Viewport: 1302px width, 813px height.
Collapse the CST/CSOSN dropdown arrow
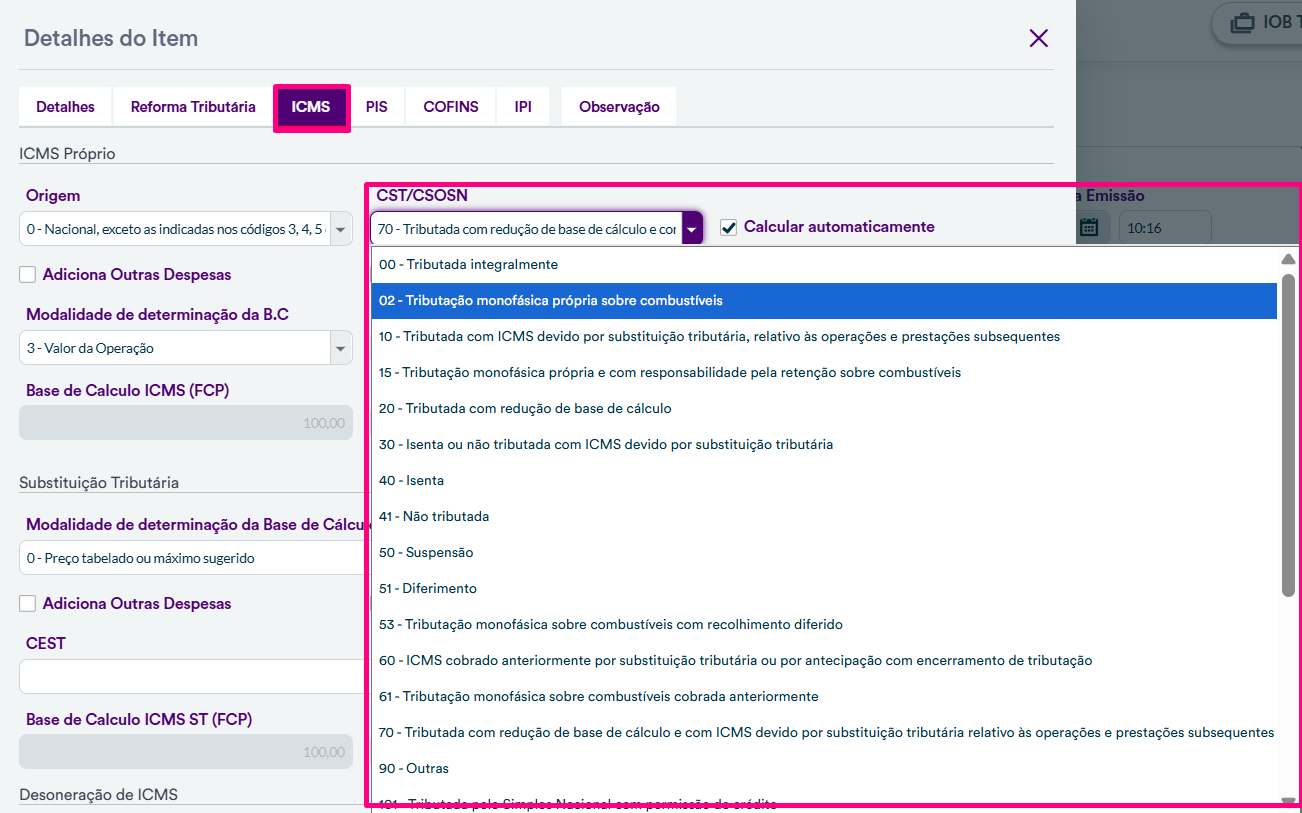click(x=691, y=230)
